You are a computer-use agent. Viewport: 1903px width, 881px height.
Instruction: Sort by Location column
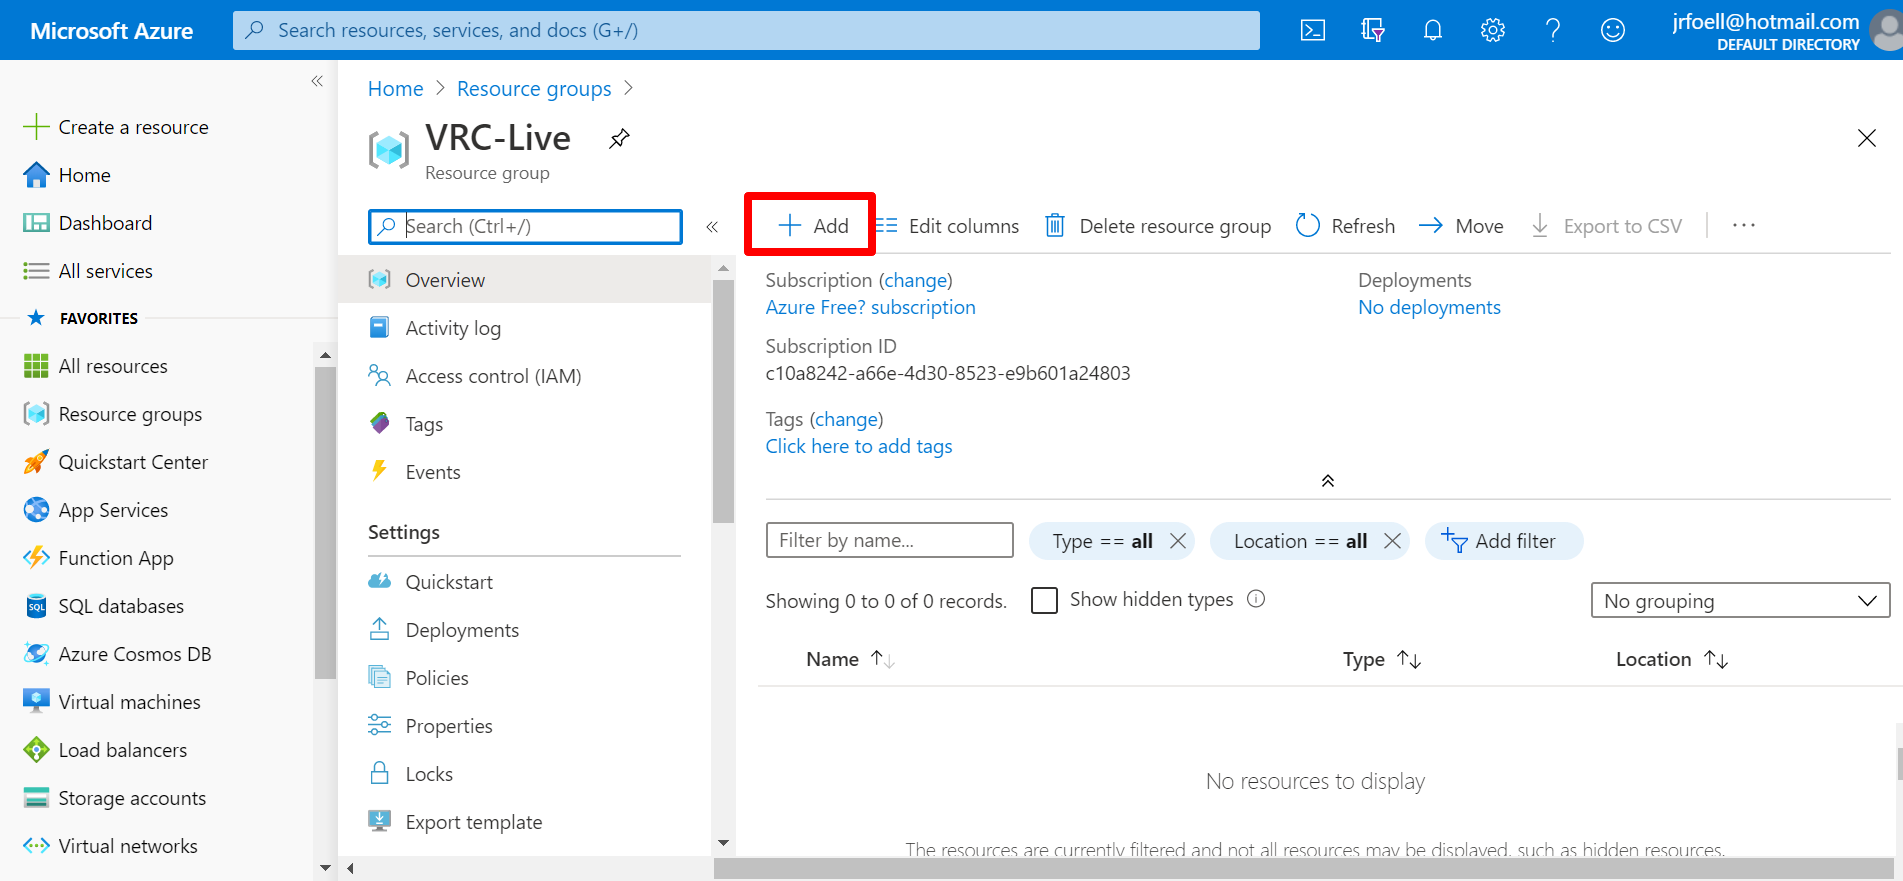pos(1672,659)
